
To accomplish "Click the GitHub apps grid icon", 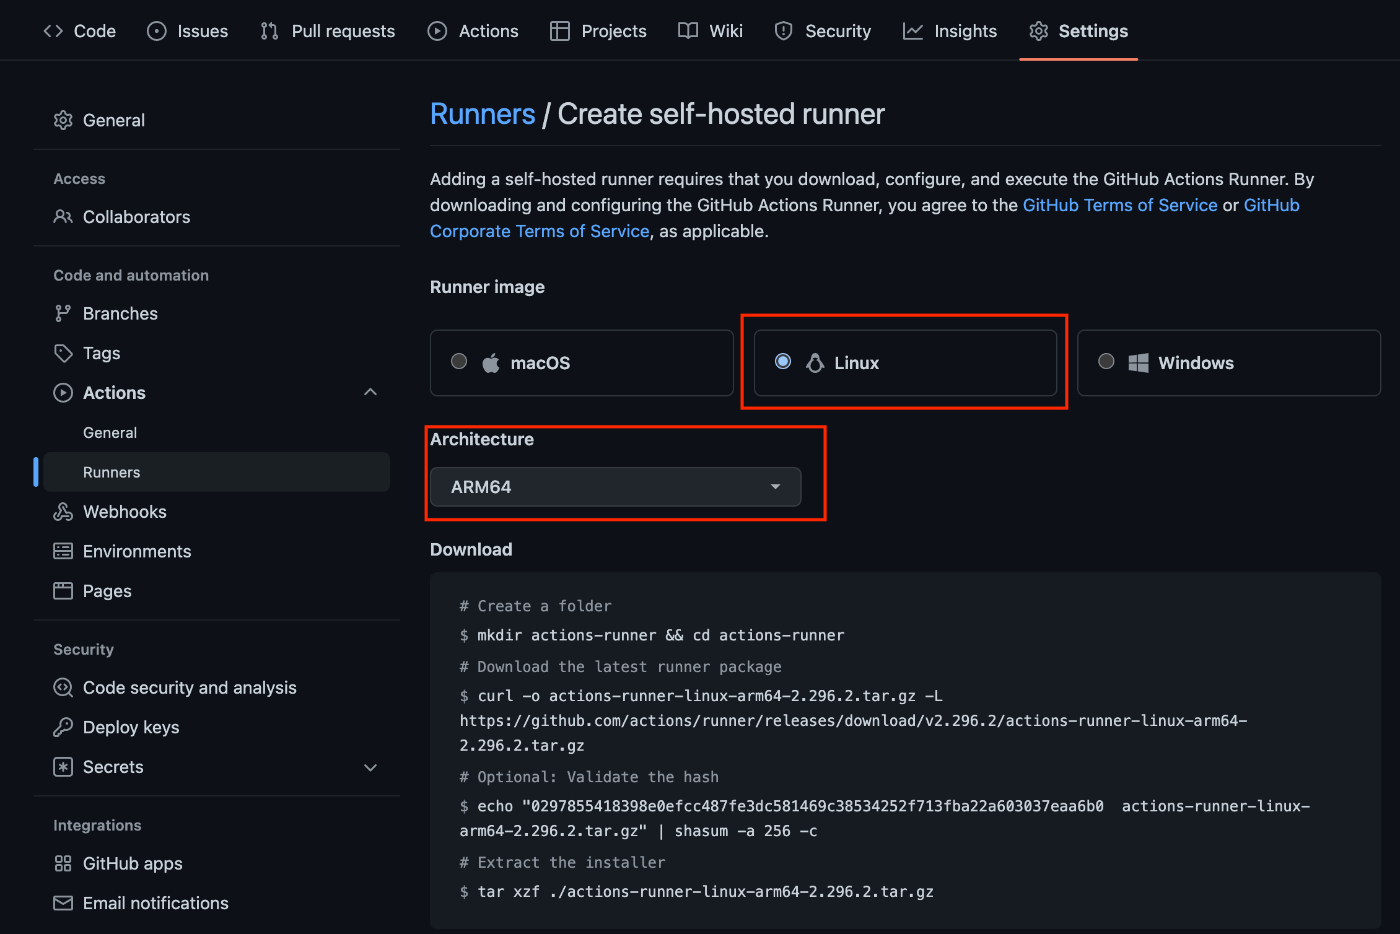I will point(63,864).
